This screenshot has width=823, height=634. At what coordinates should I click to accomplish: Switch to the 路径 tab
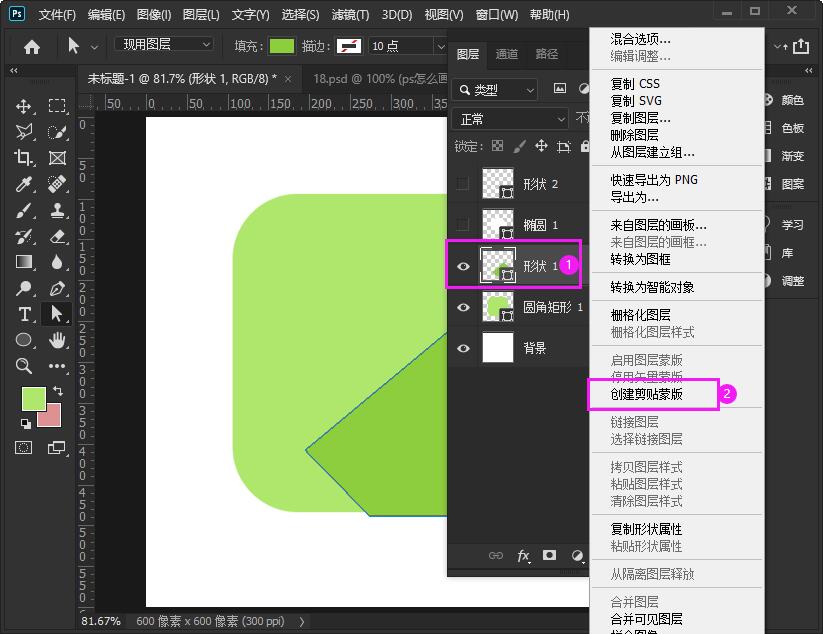(x=546, y=54)
